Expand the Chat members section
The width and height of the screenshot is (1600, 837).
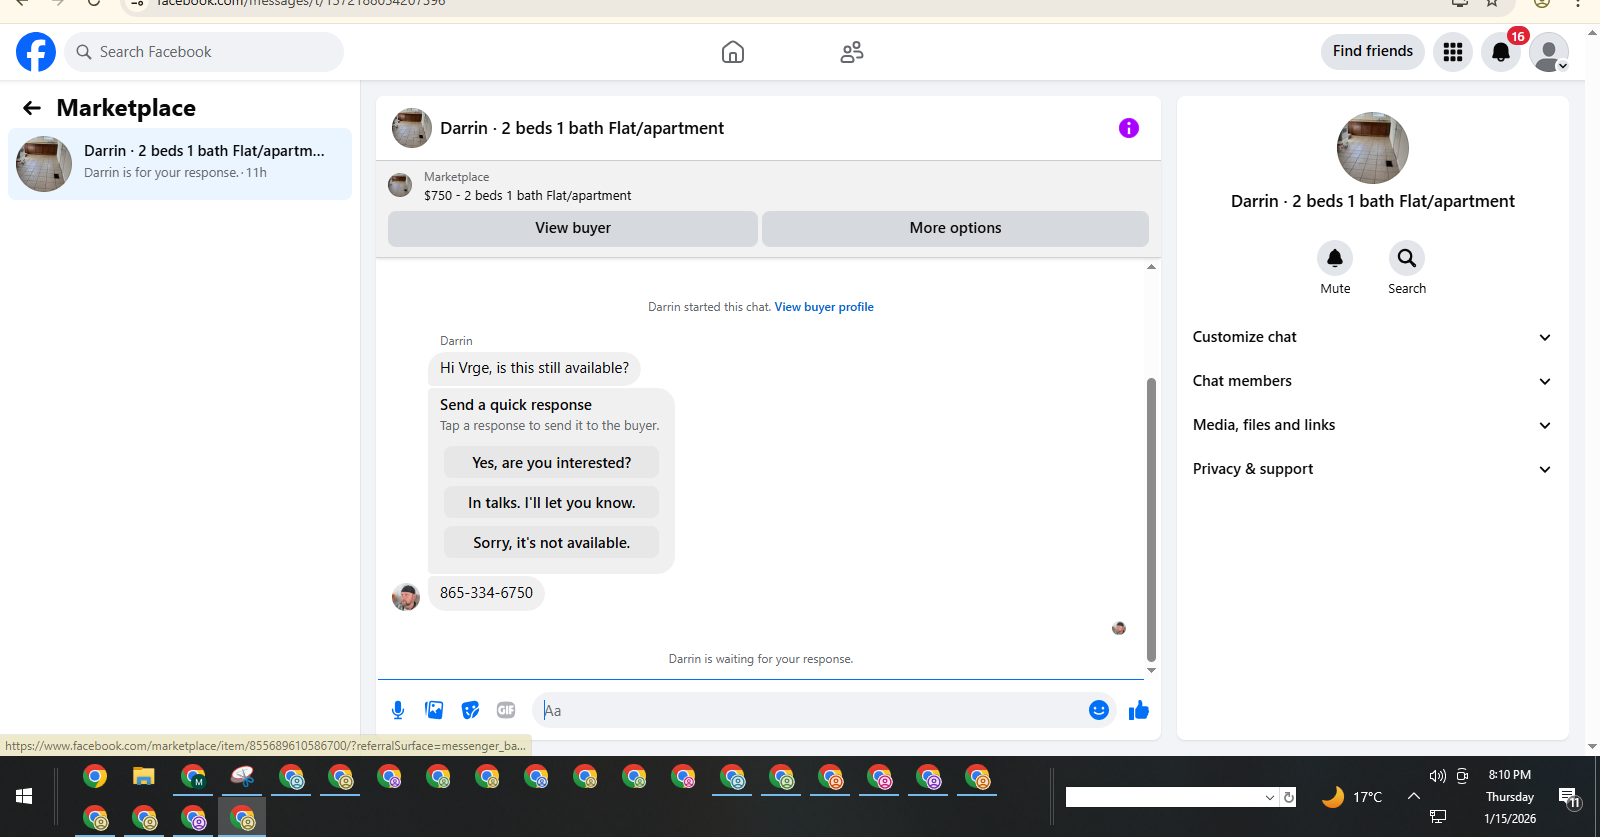point(1372,381)
